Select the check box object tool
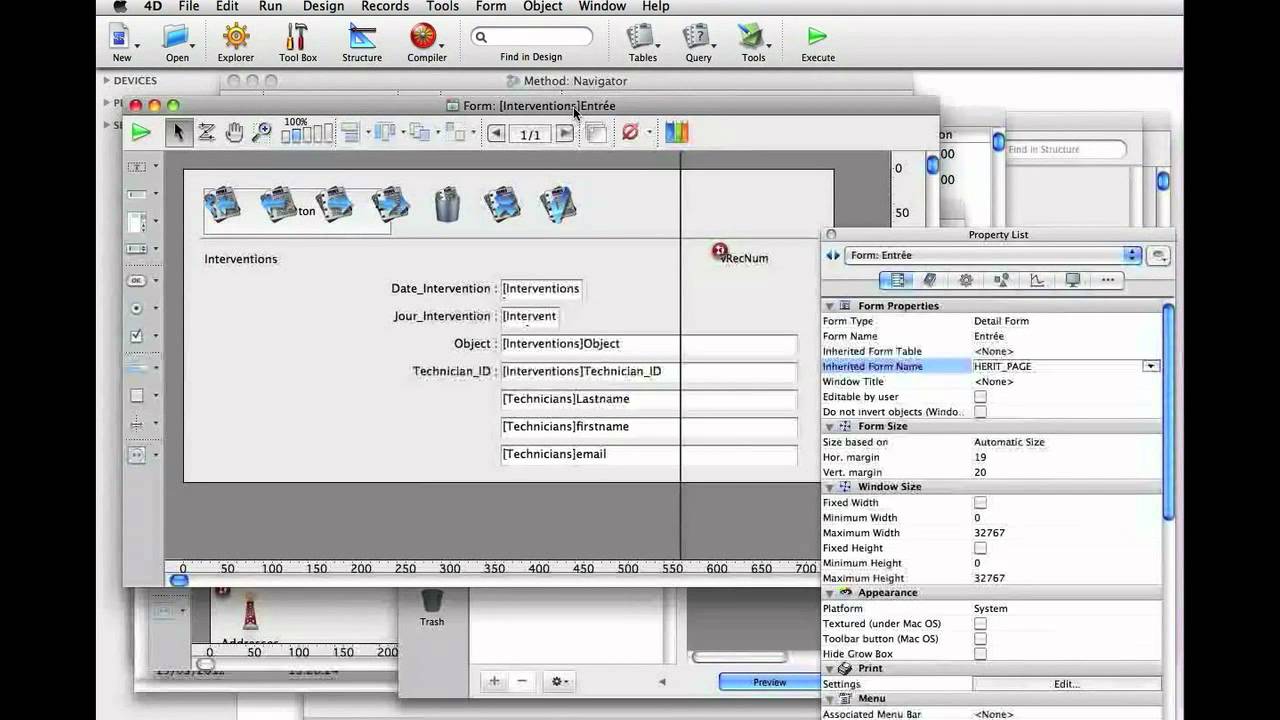Image resolution: width=1280 pixels, height=720 pixels. coord(137,337)
